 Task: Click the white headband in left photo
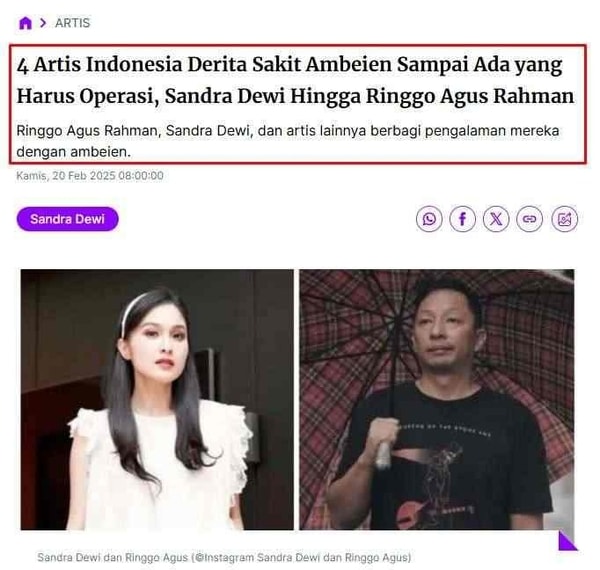click(x=130, y=313)
